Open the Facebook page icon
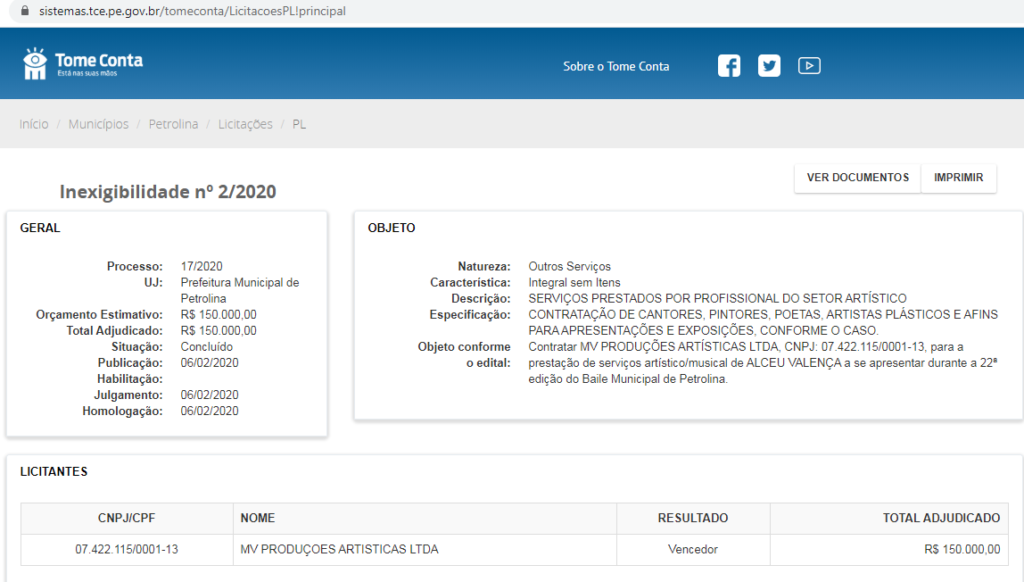 coord(729,66)
